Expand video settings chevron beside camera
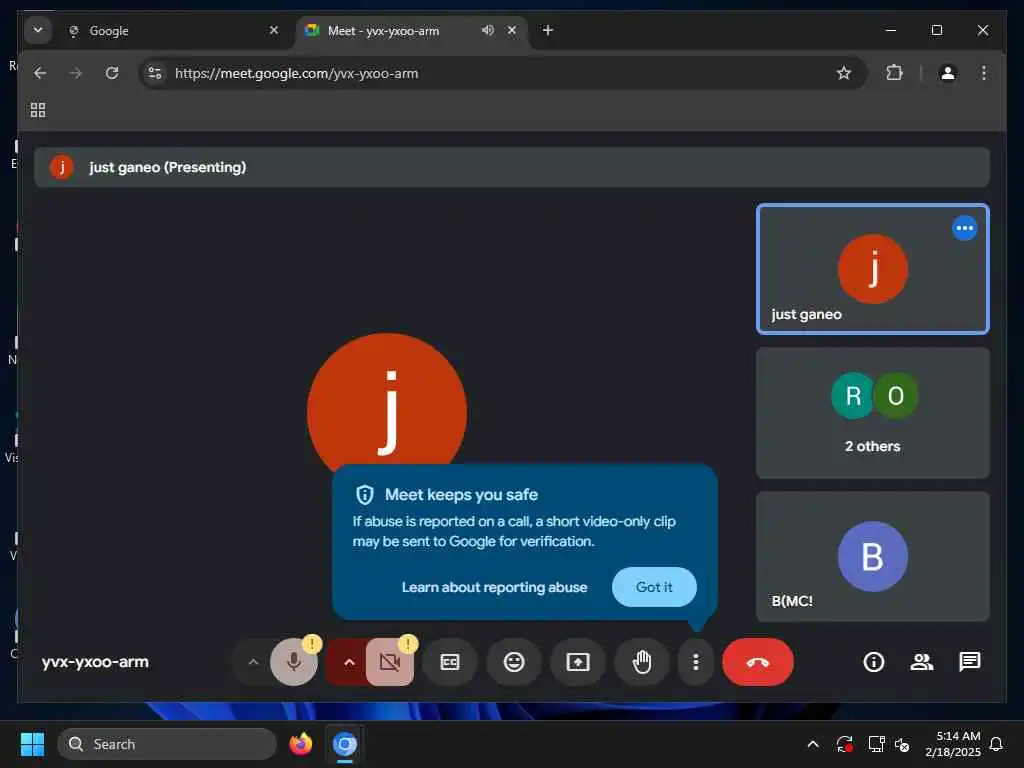The image size is (1024, 768). 349,662
